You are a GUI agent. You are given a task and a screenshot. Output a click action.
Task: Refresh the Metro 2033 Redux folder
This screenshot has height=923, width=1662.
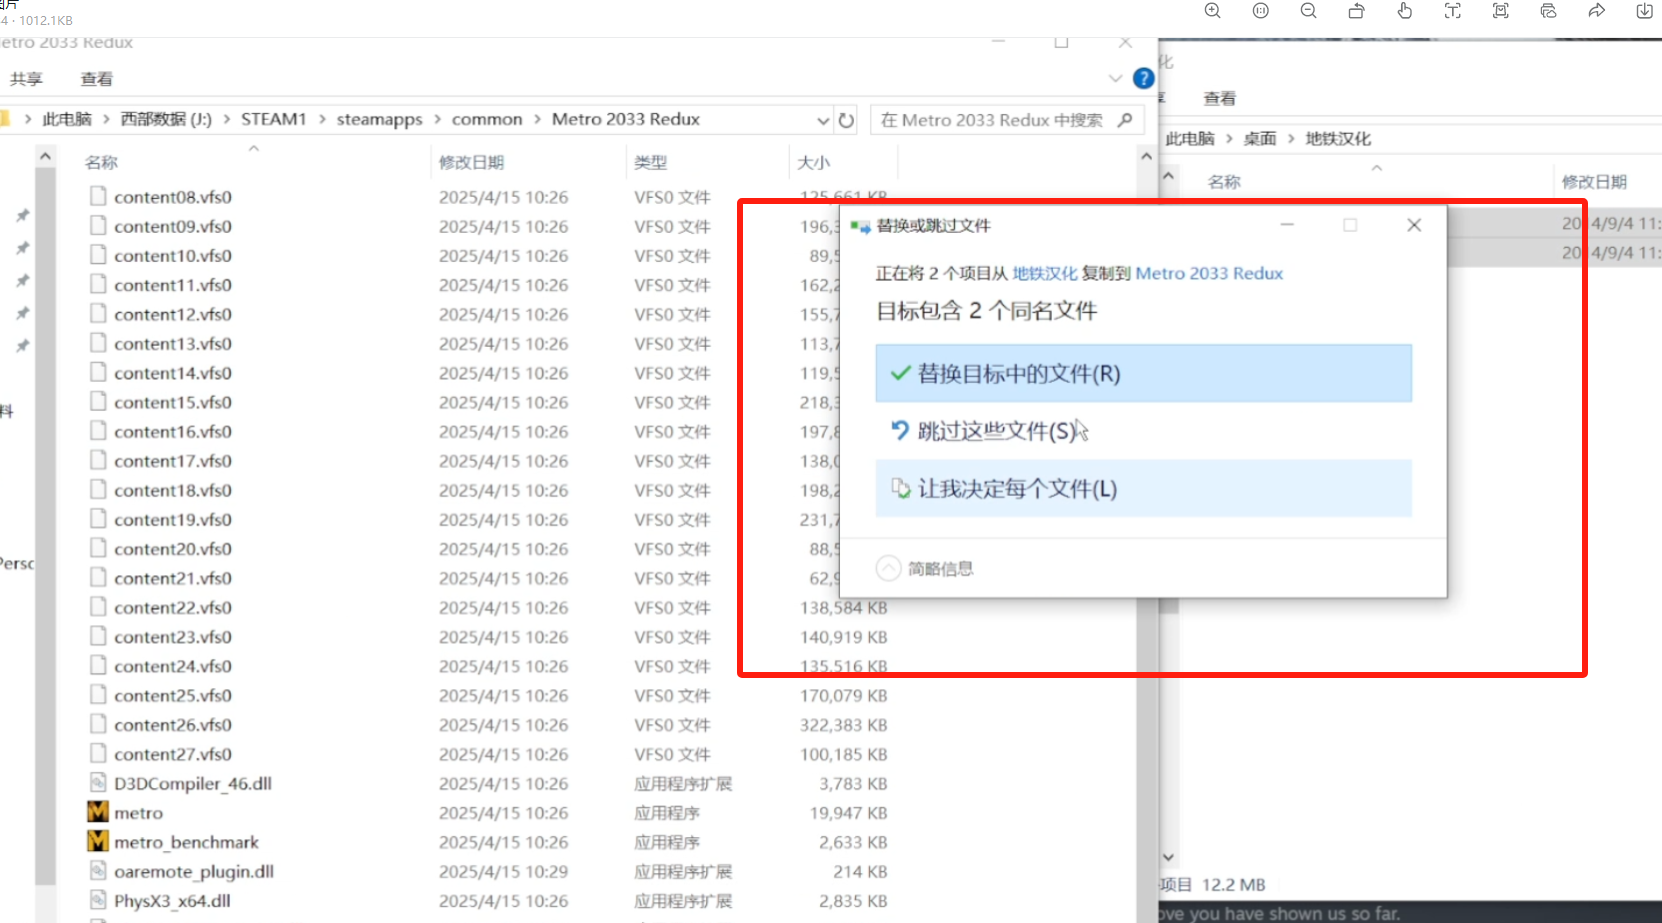[846, 120]
